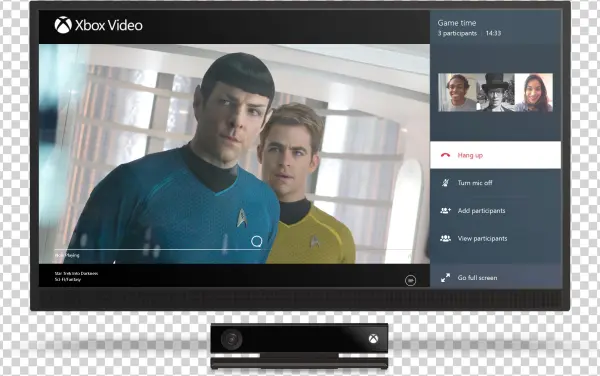The width and height of the screenshot is (600, 376).
Task: Click the Go full screen arrows icon
Action: (445, 278)
